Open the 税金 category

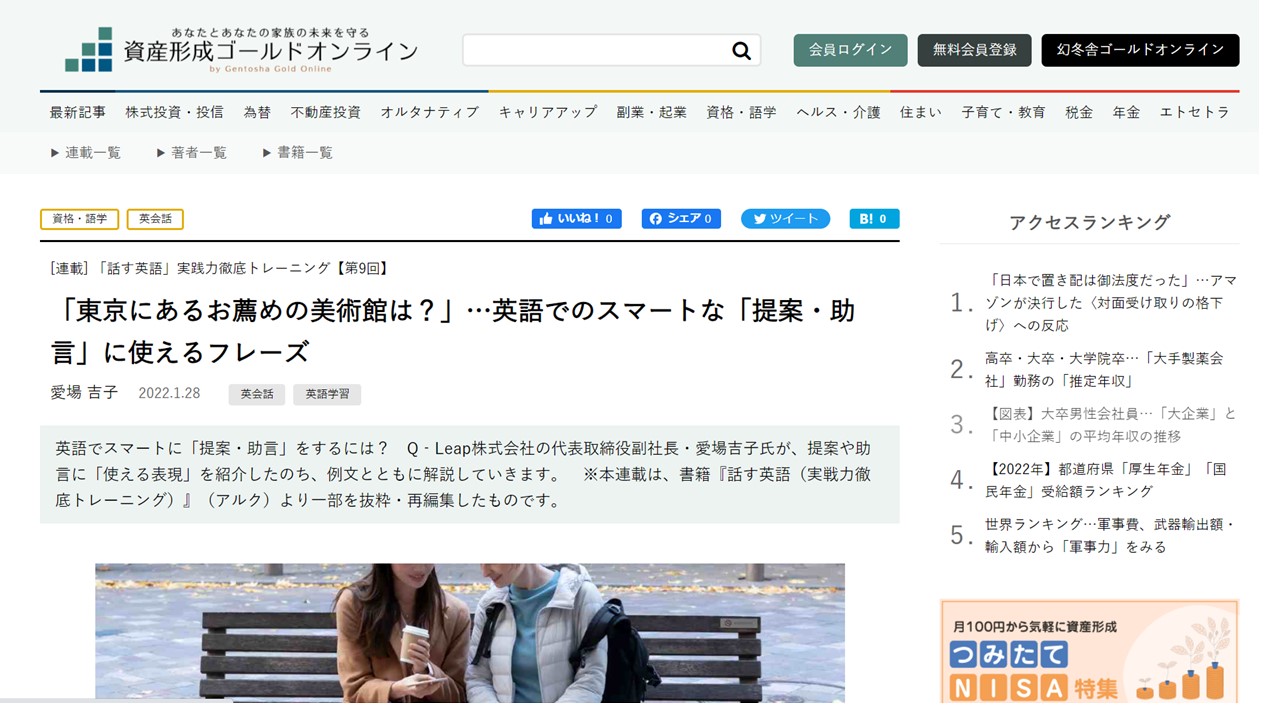coord(1079,112)
